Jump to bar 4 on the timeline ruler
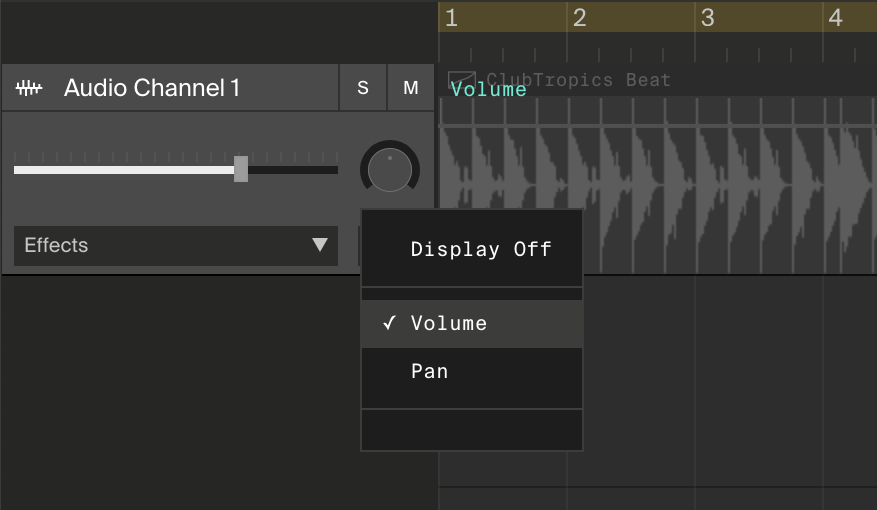877x510 pixels. point(836,18)
